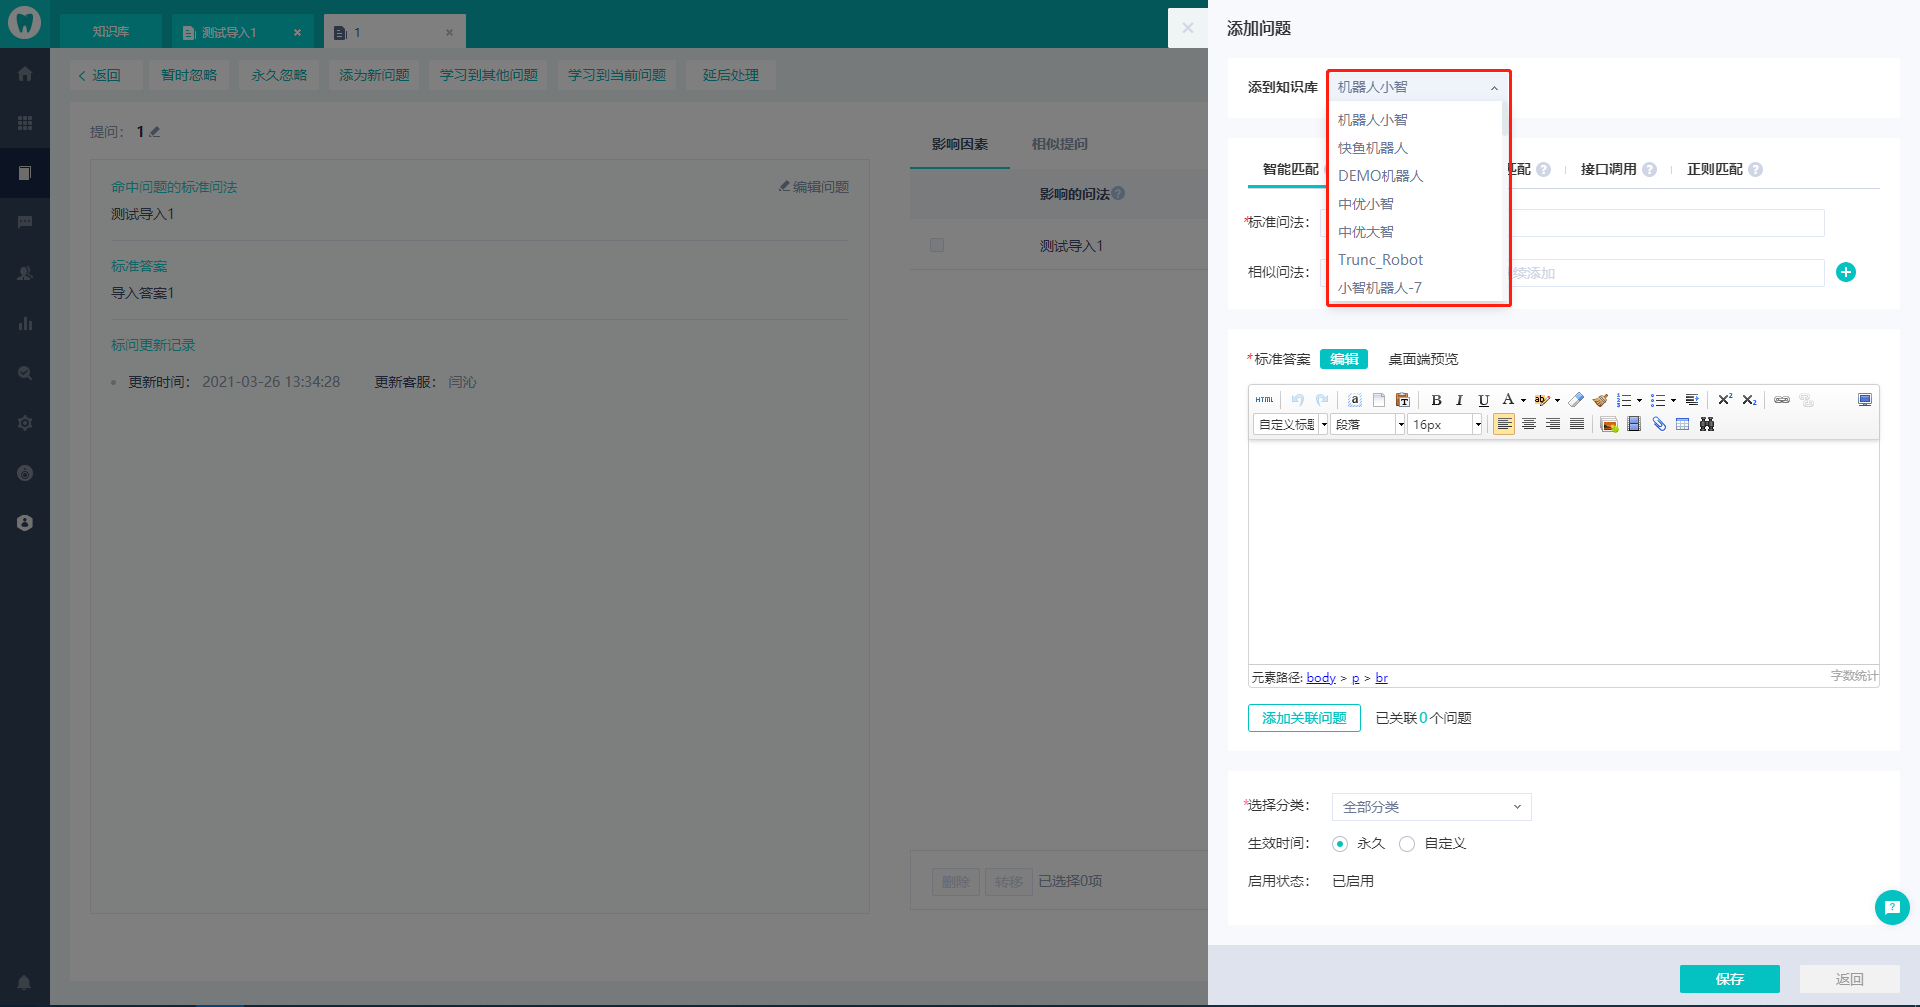Click the select-all icon in editor
The height and width of the screenshot is (1007, 1920).
(x=1355, y=400)
